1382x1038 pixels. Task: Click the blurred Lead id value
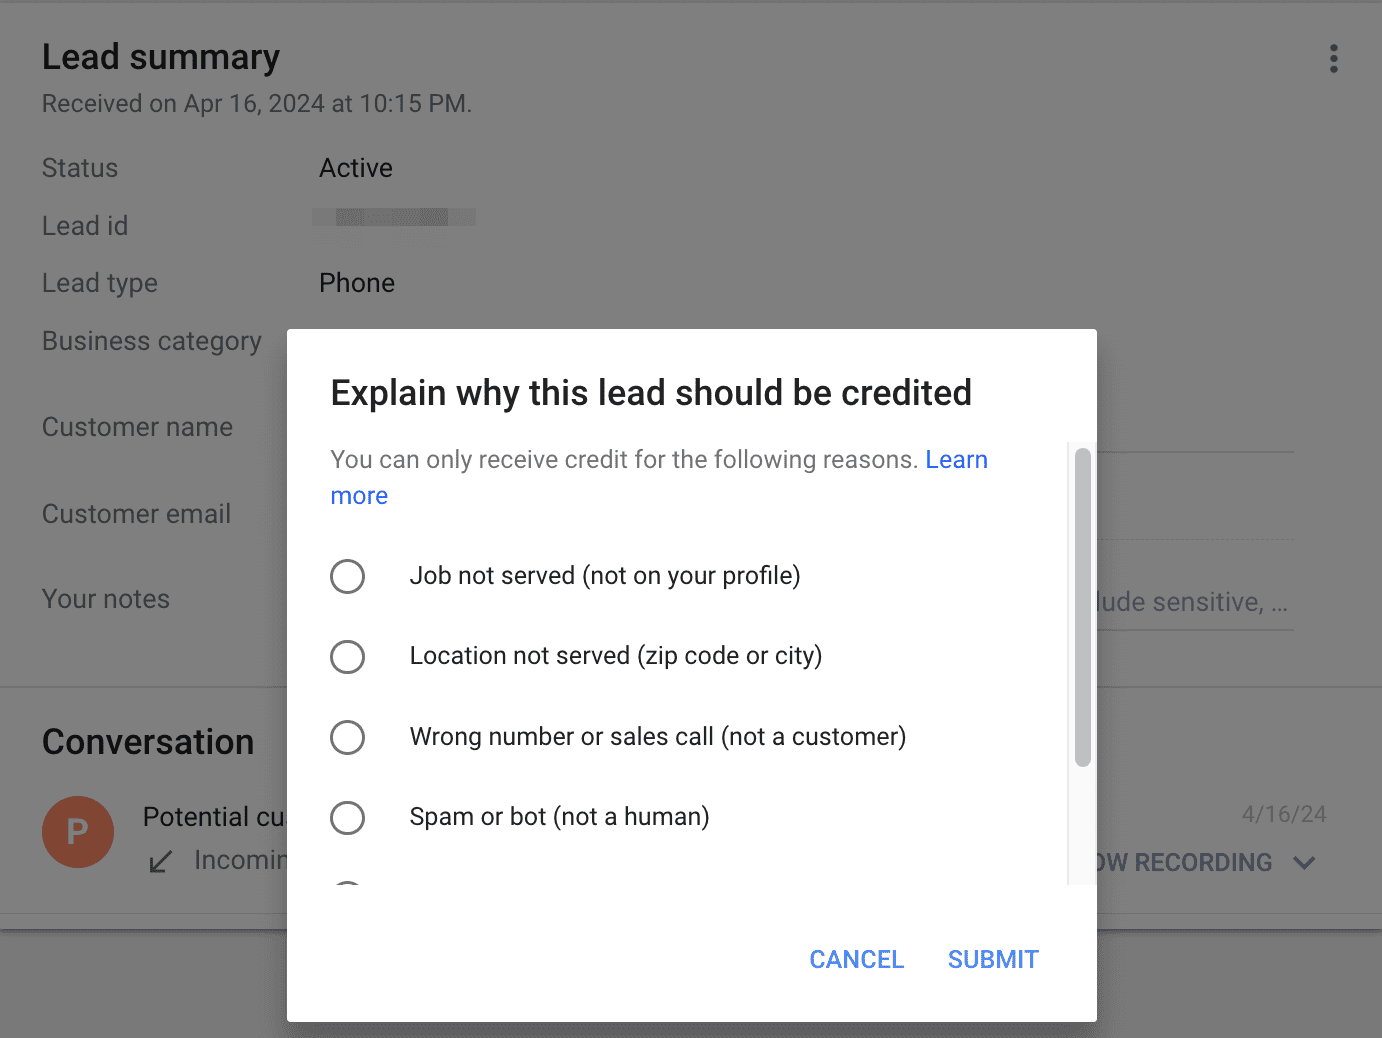[x=393, y=216]
